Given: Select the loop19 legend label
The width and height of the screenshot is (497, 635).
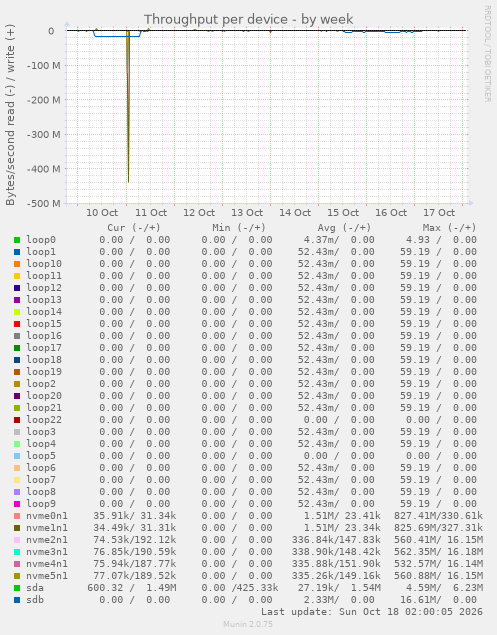Looking at the screenshot, I should tap(44, 372).
